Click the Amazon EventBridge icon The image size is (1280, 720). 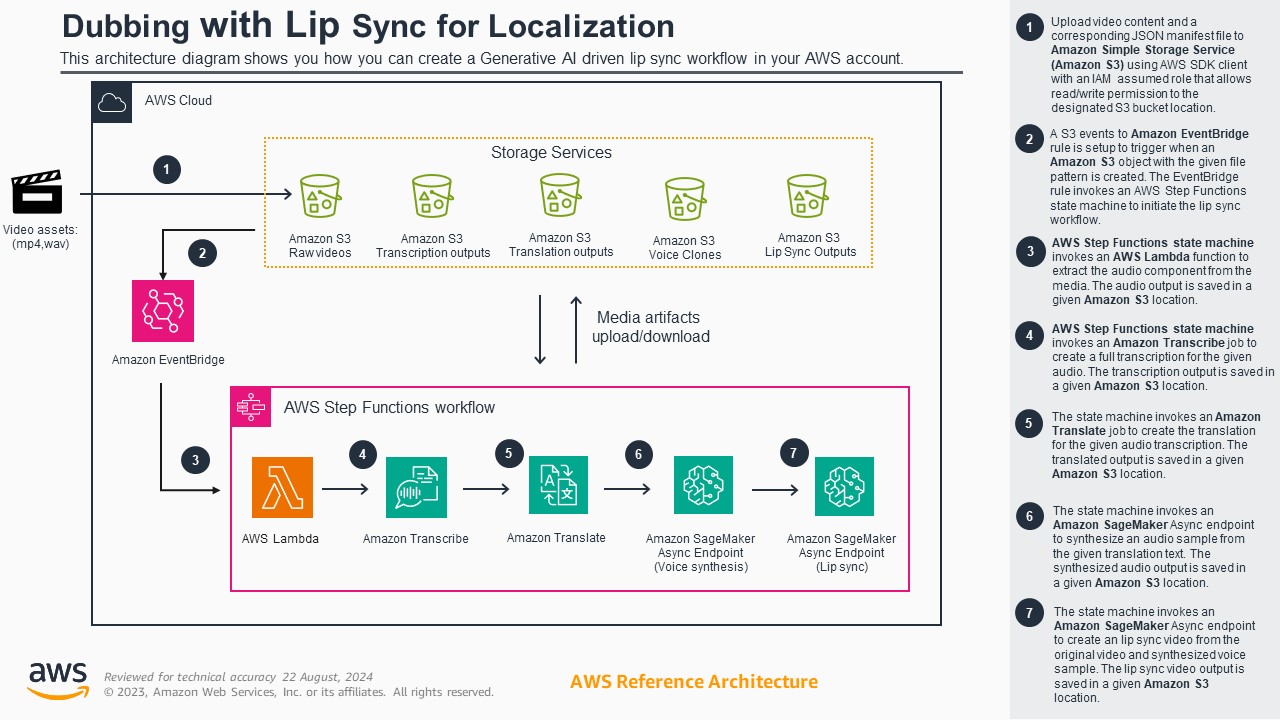tap(162, 310)
